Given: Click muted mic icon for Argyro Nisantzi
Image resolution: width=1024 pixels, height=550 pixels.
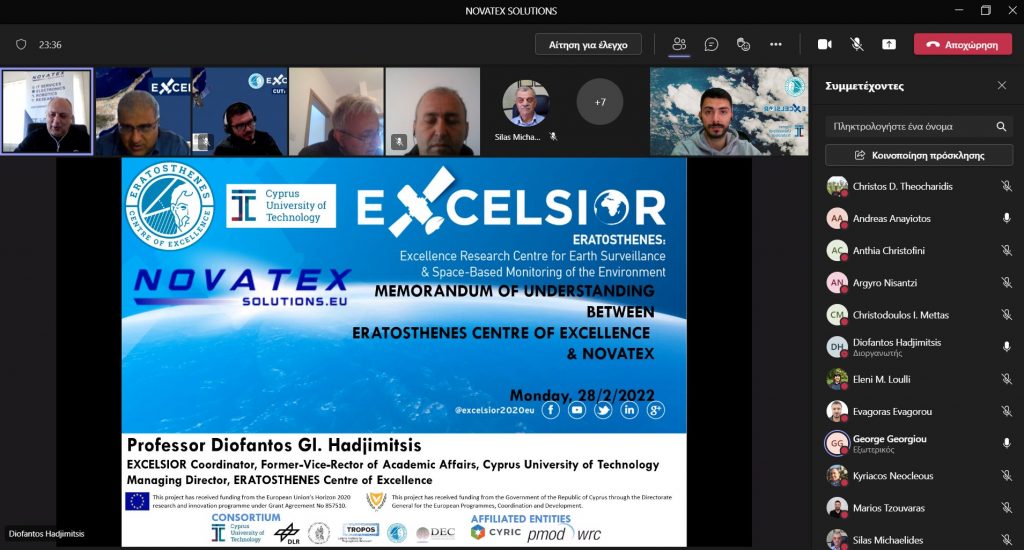Looking at the screenshot, I should coord(1006,283).
